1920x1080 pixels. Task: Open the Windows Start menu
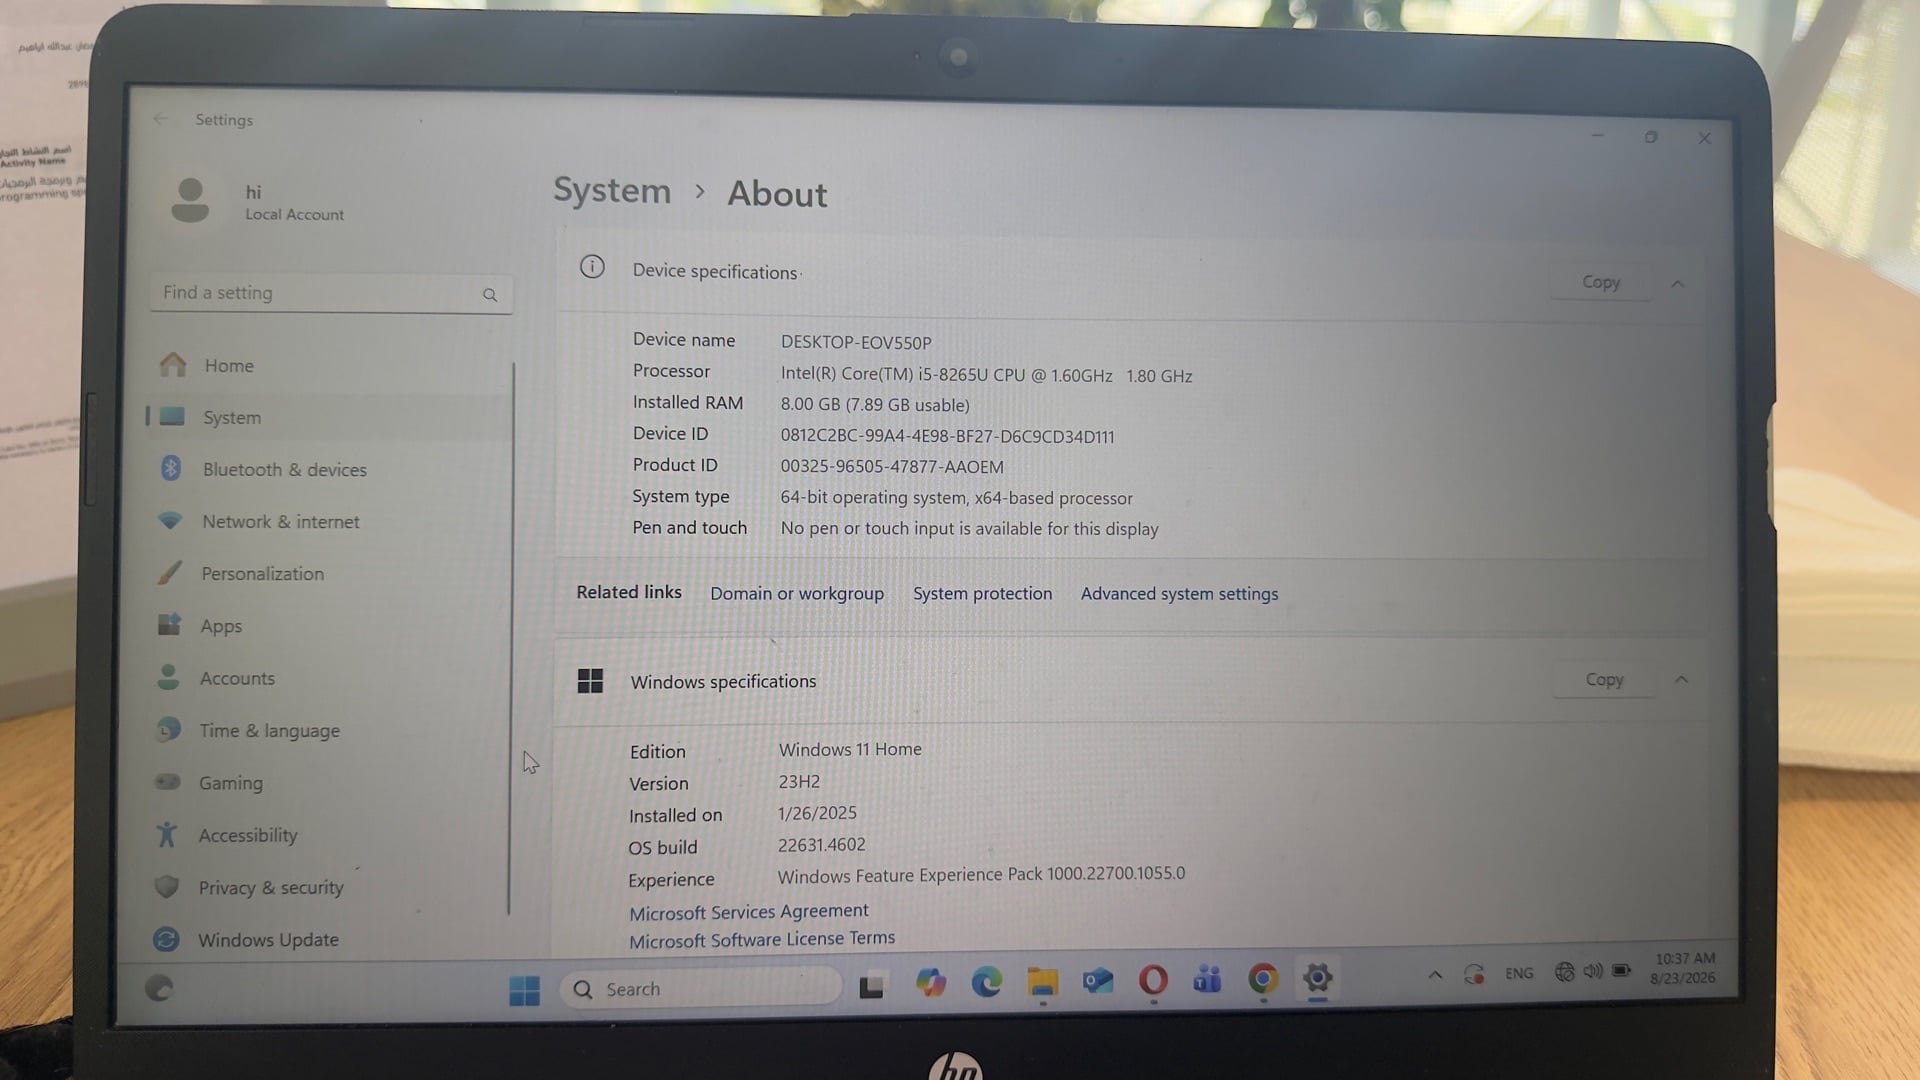click(x=524, y=990)
